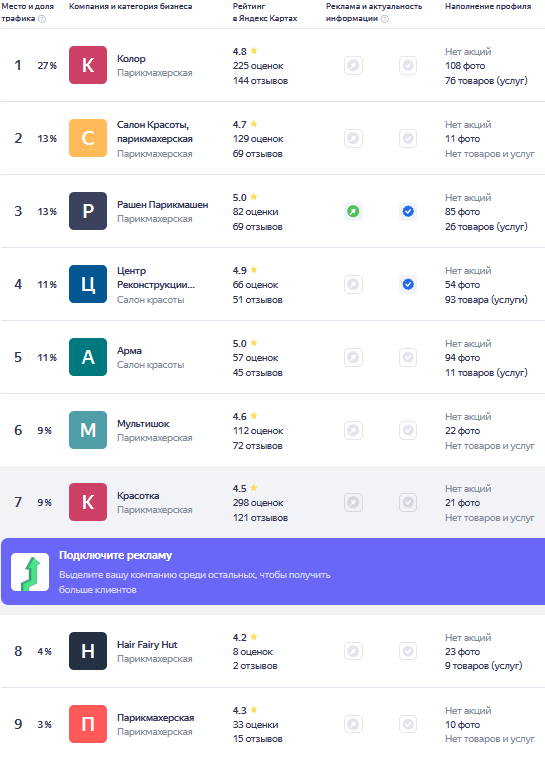Click the Подключите рекламу banner heading
545x765 pixels.
pyautogui.click(x=116, y=555)
